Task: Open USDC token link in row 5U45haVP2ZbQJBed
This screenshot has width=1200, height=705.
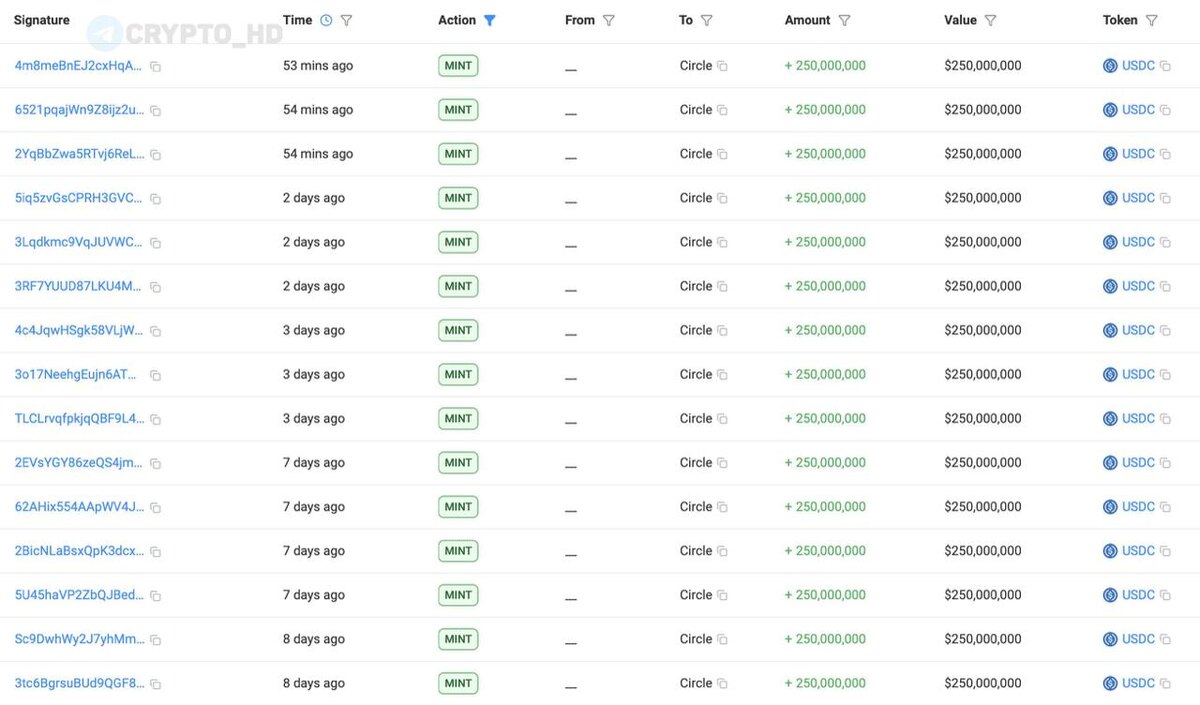Action: pyautogui.click(x=1138, y=595)
